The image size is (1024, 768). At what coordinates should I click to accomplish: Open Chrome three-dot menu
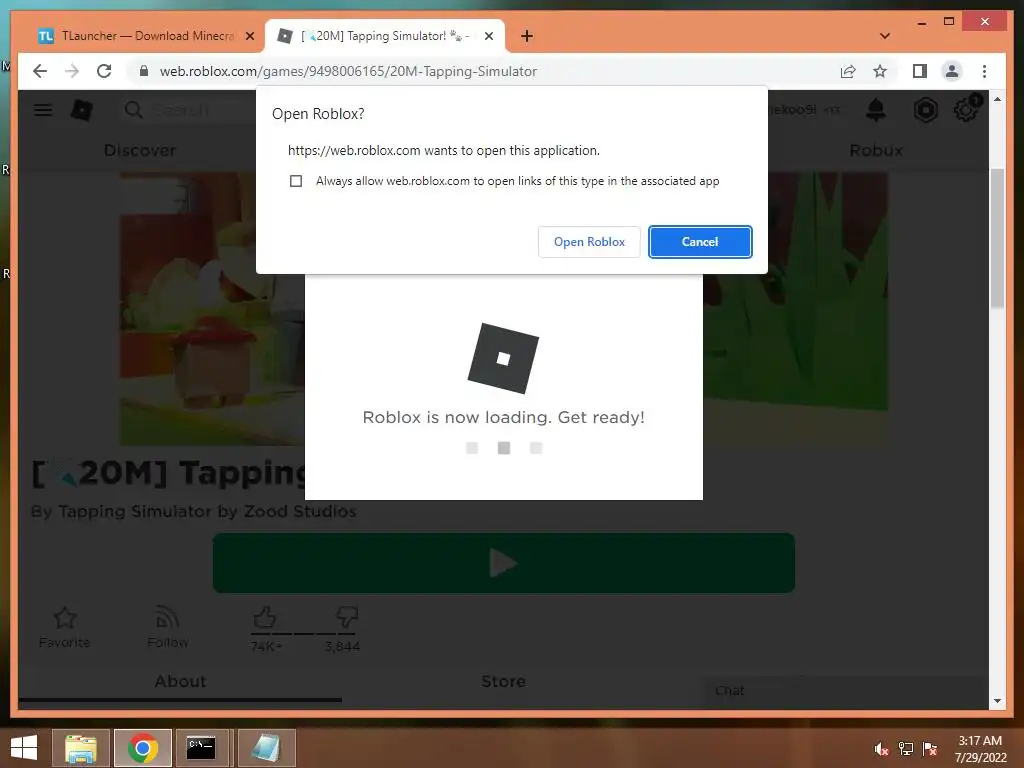[x=984, y=71]
